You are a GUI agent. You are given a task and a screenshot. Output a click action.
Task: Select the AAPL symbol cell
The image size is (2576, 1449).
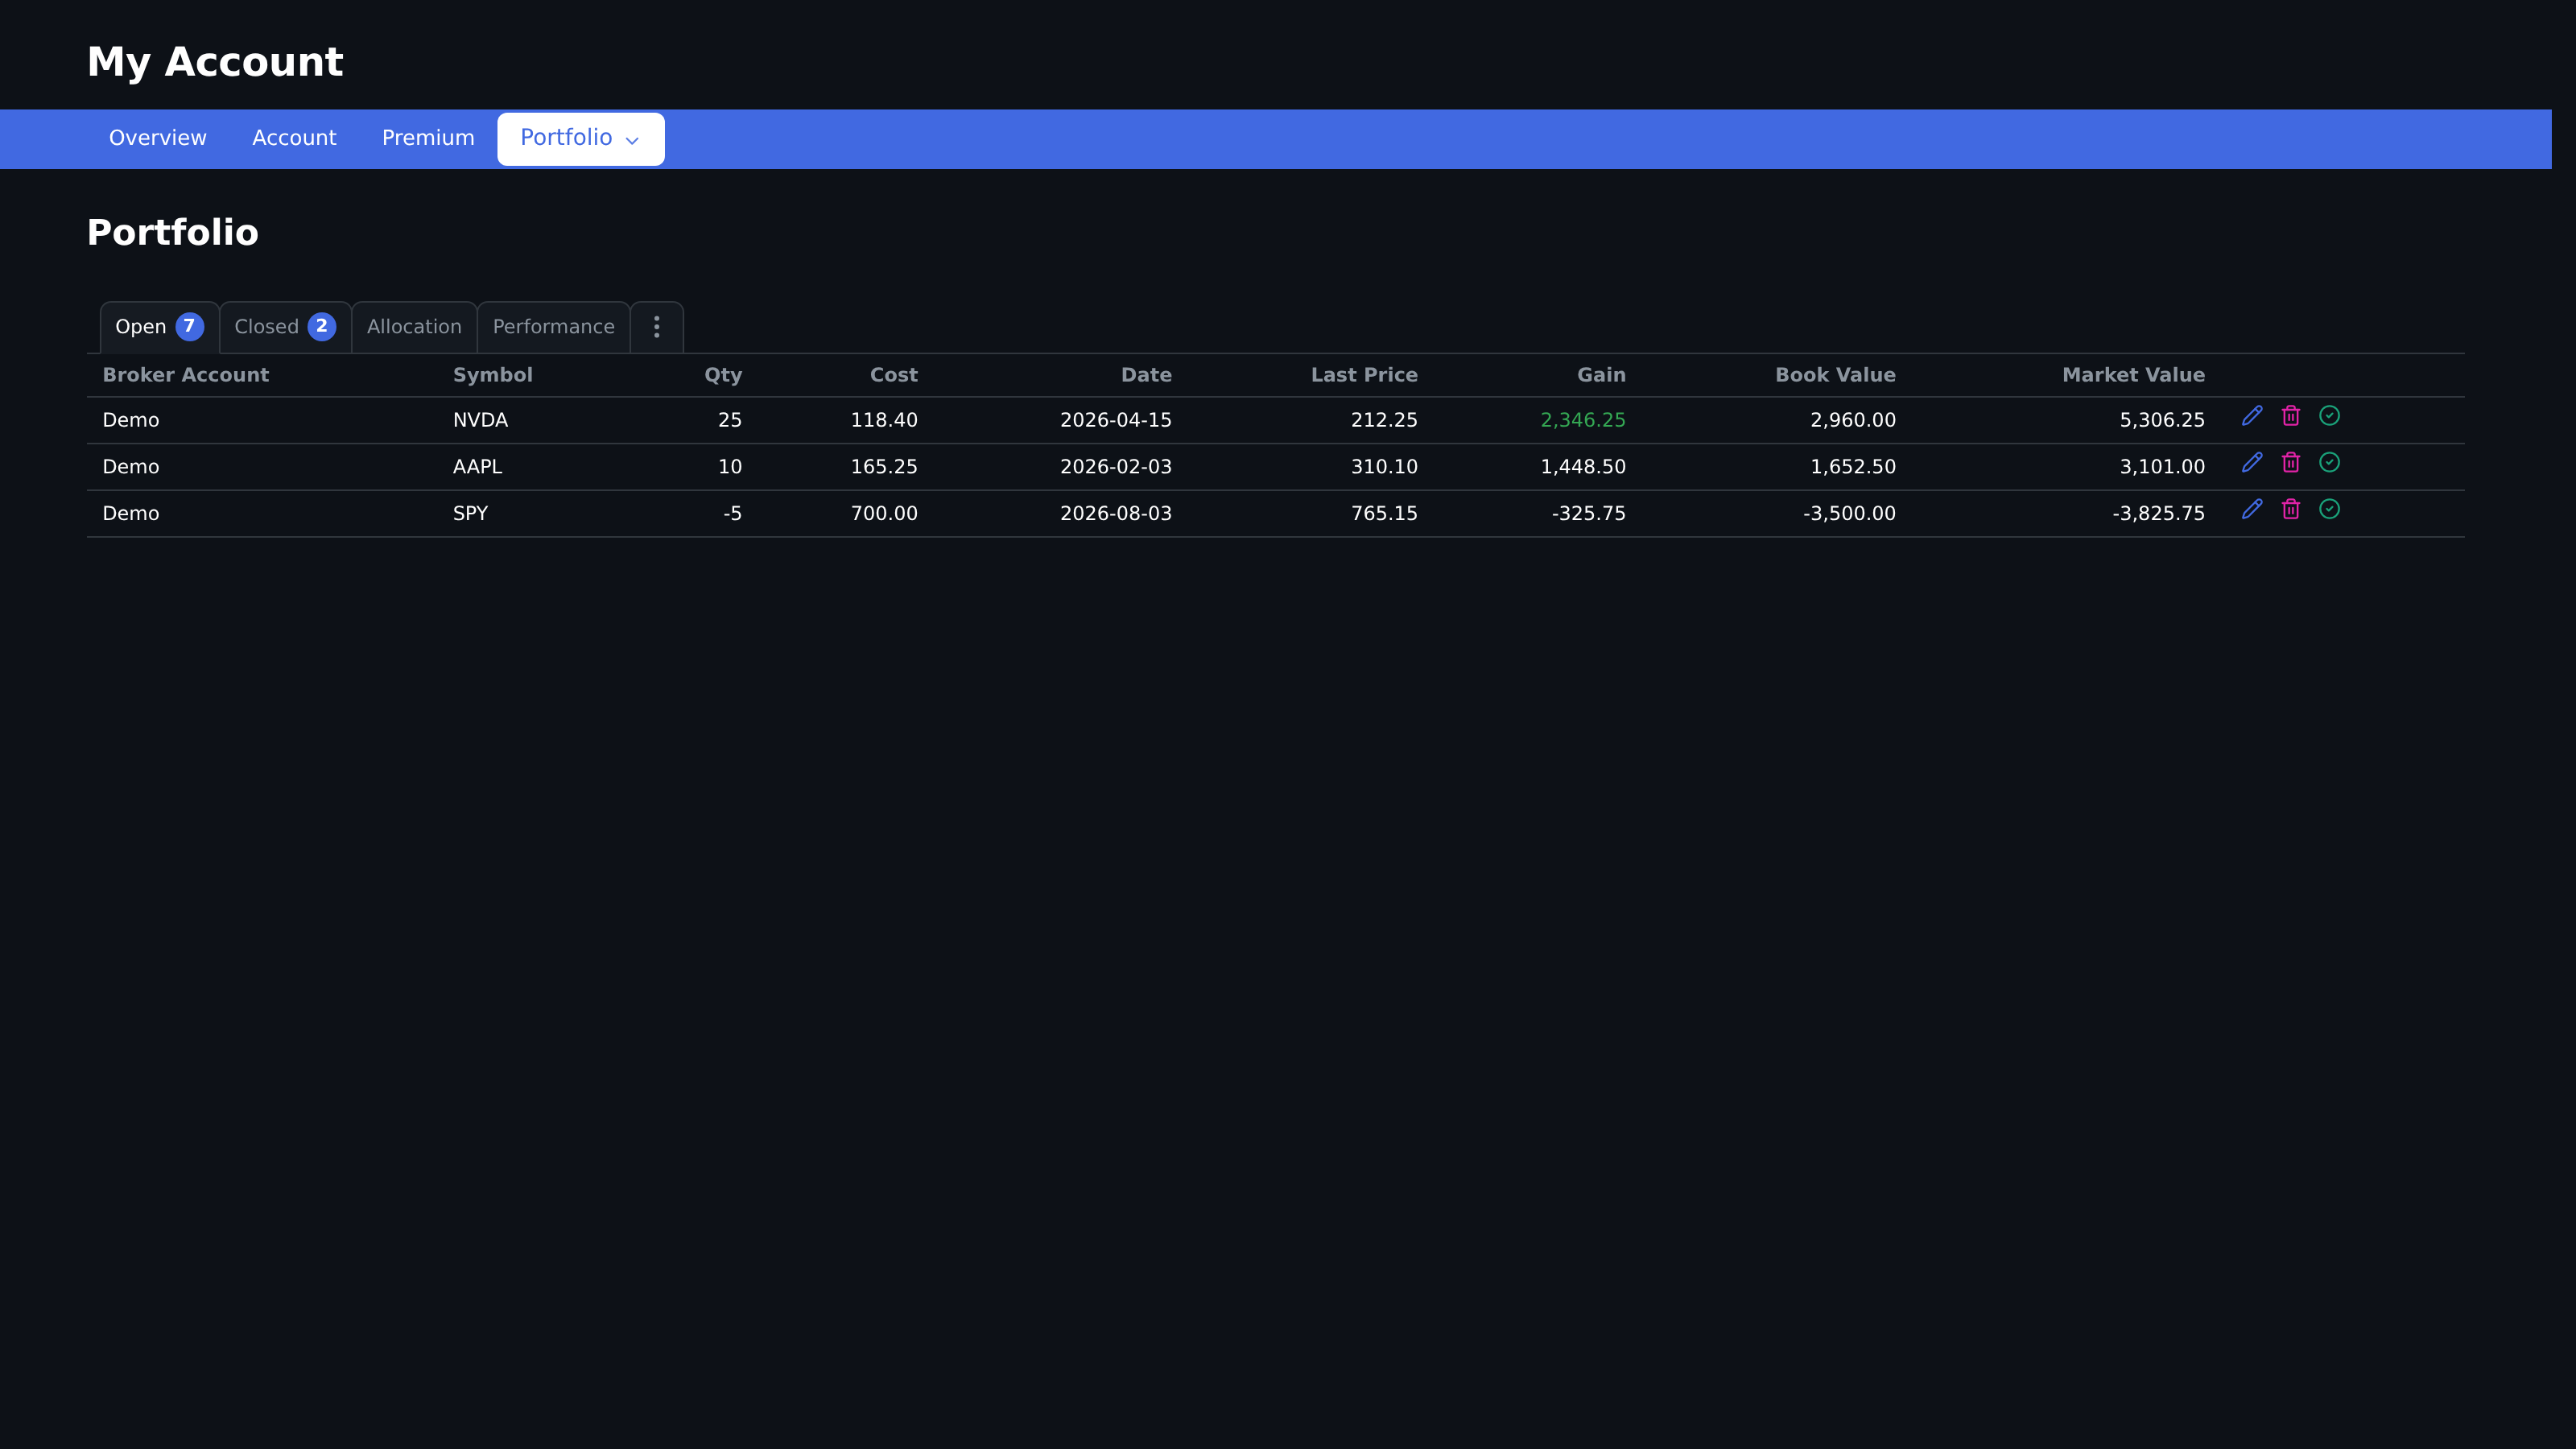point(478,467)
